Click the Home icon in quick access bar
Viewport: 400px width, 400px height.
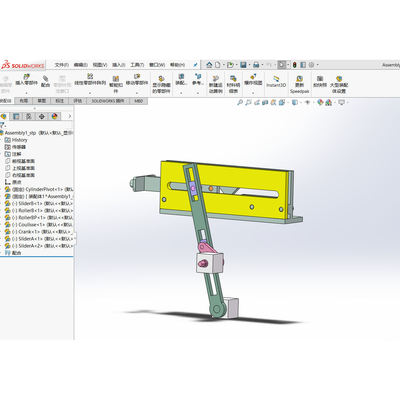[209, 65]
